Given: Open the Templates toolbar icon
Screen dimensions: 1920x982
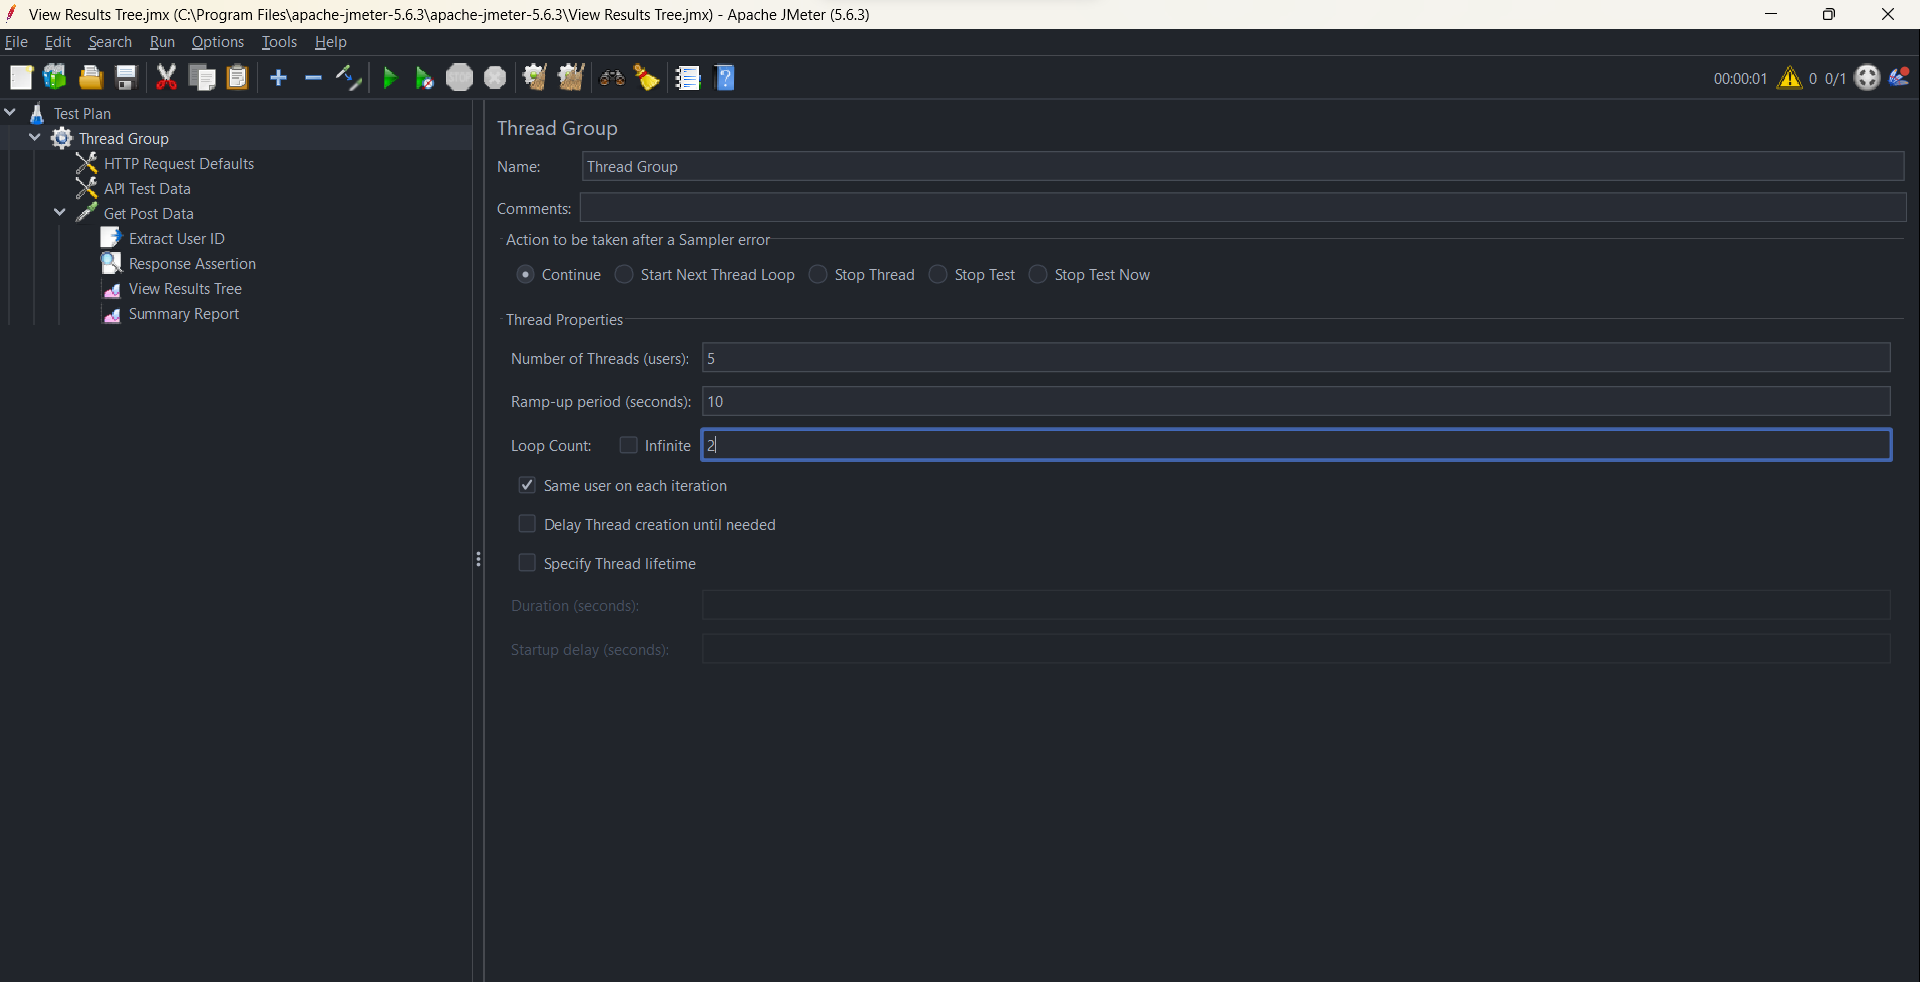Looking at the screenshot, I should click(x=53, y=77).
